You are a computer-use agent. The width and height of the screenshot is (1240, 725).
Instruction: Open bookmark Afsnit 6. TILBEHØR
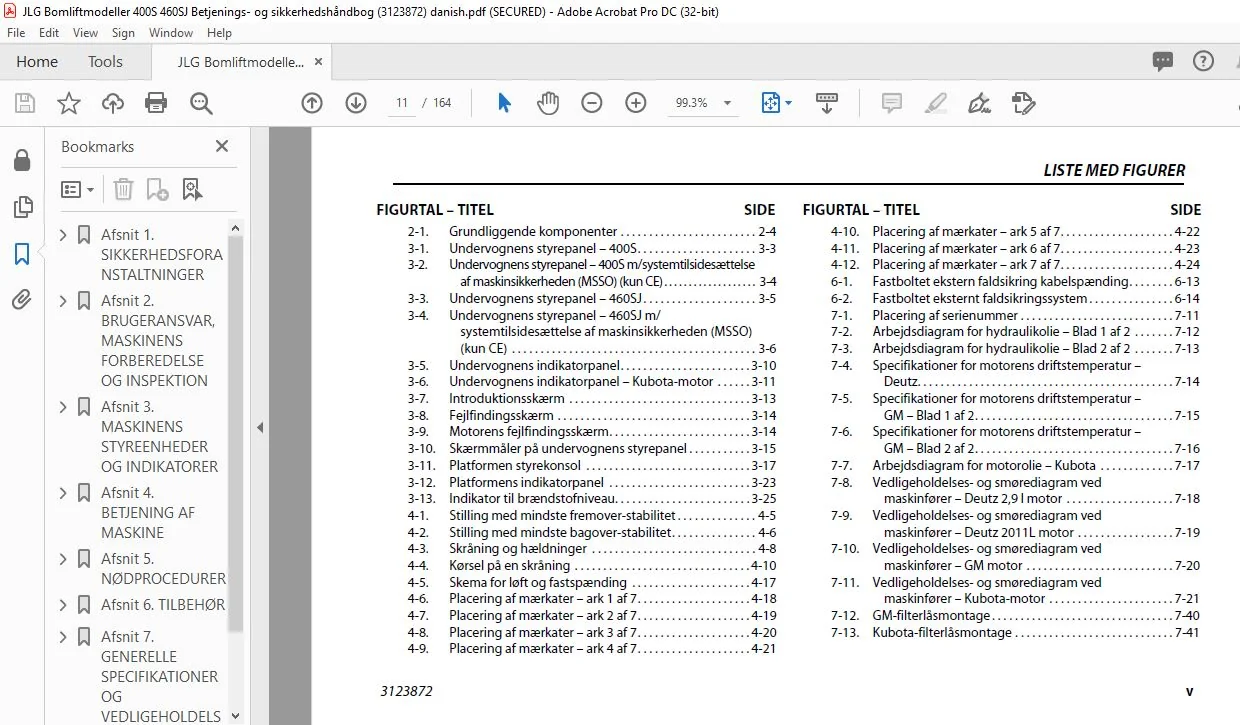pos(163,605)
